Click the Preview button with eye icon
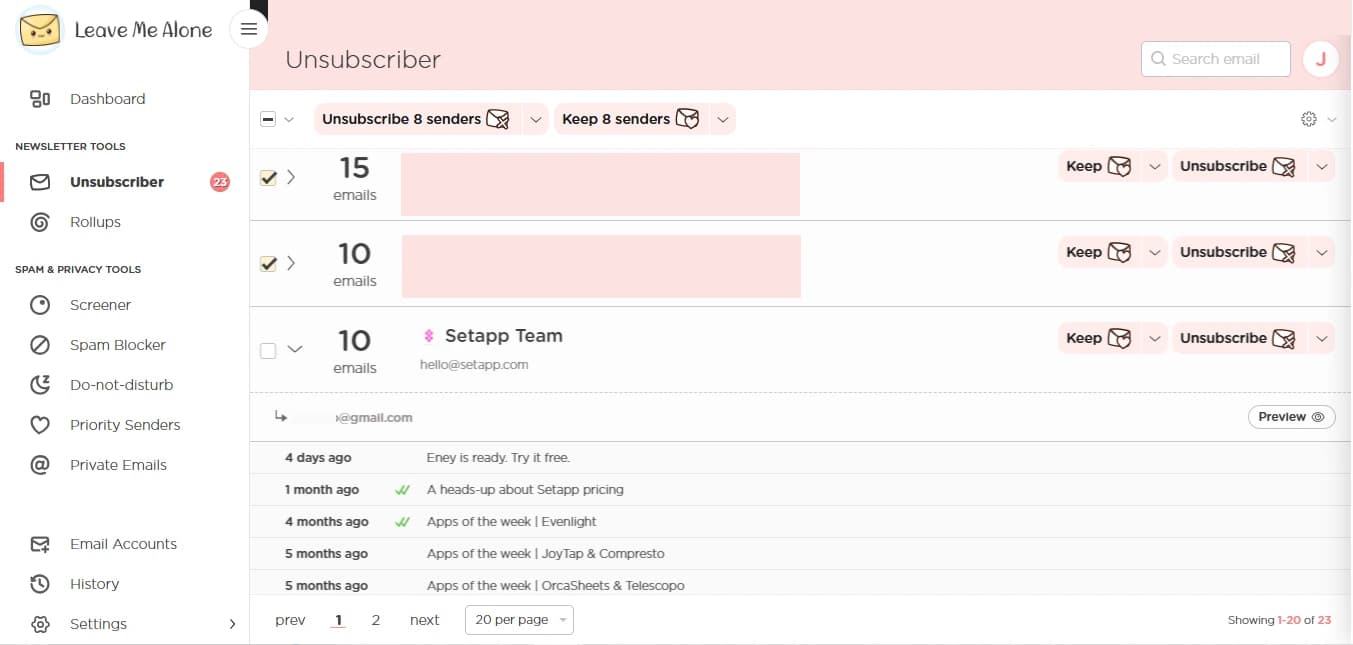 click(1291, 417)
